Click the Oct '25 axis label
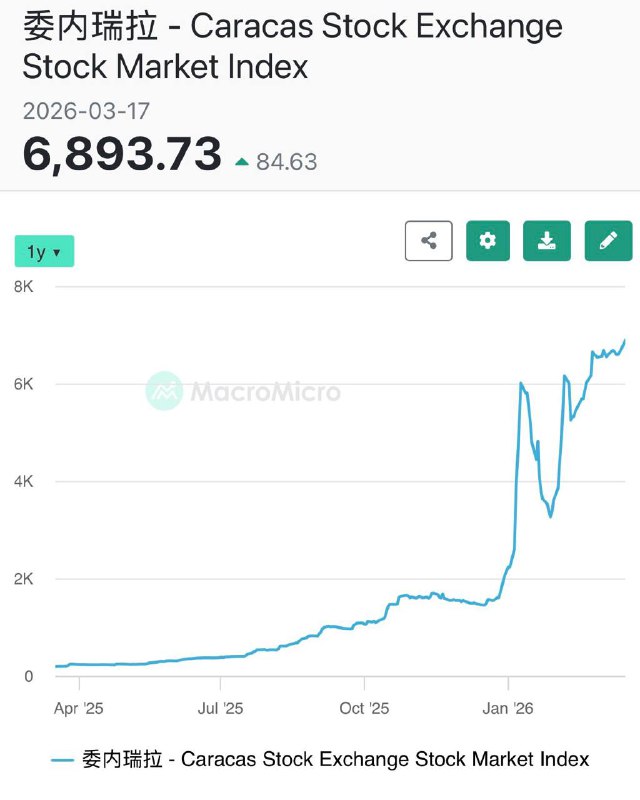This screenshot has height=800, width=640. pos(365,709)
